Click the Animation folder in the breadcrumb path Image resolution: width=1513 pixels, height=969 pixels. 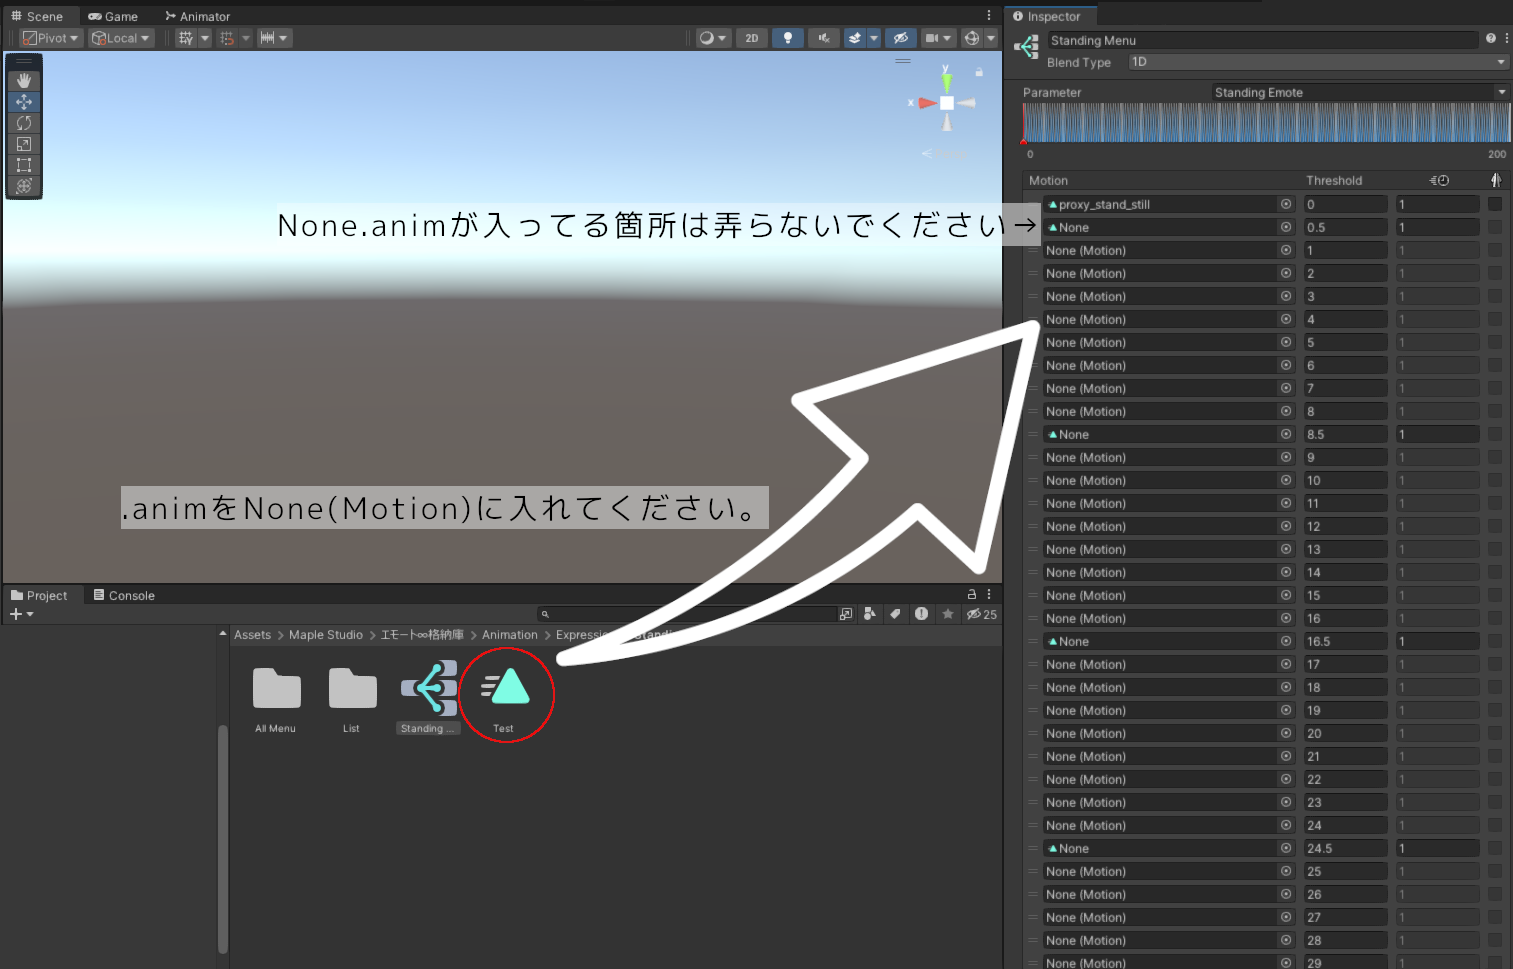510,634
